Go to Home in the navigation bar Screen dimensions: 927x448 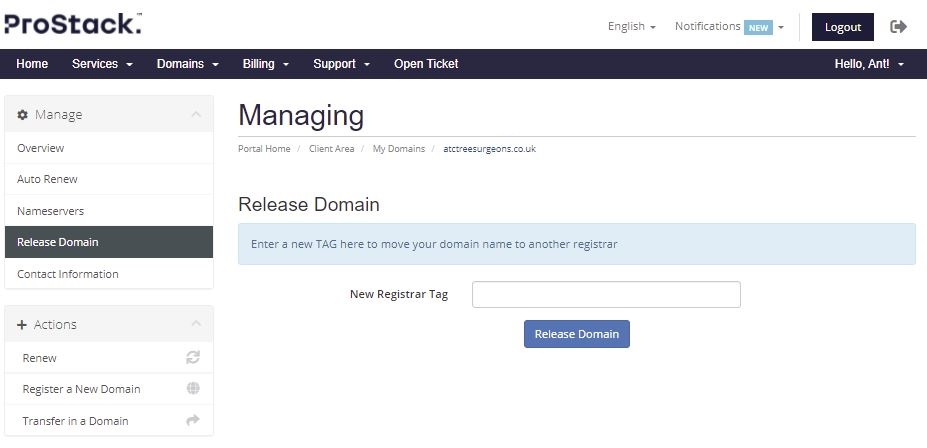click(32, 64)
